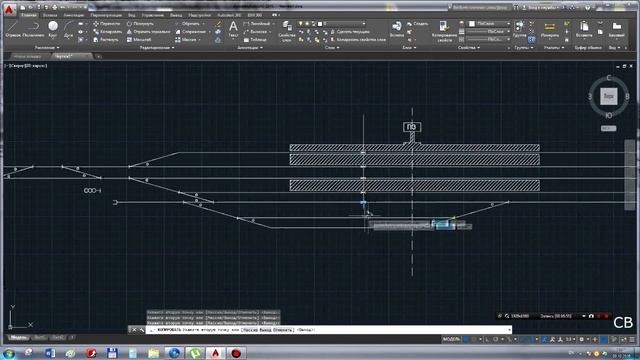
Task: Expand the Аннотации panel
Action: (x=250, y=48)
